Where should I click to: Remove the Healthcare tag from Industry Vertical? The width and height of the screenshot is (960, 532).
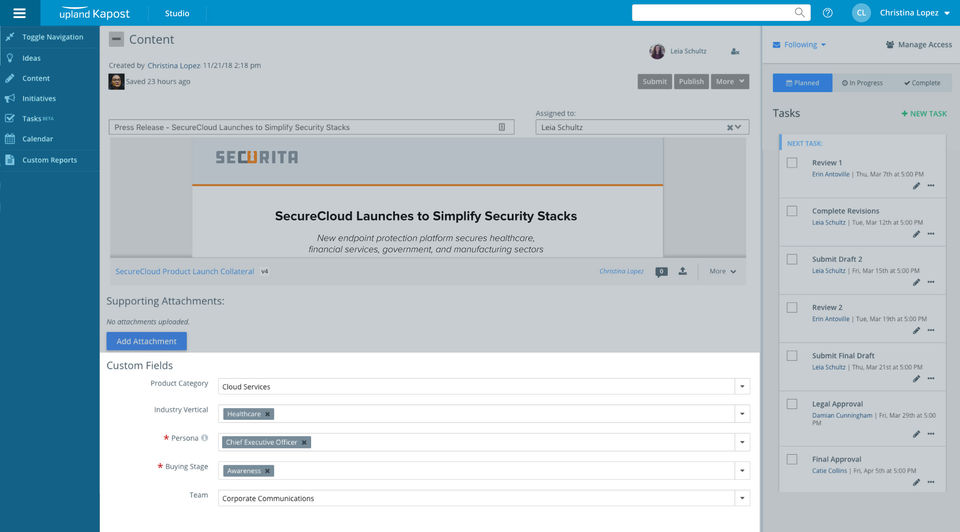click(x=267, y=414)
